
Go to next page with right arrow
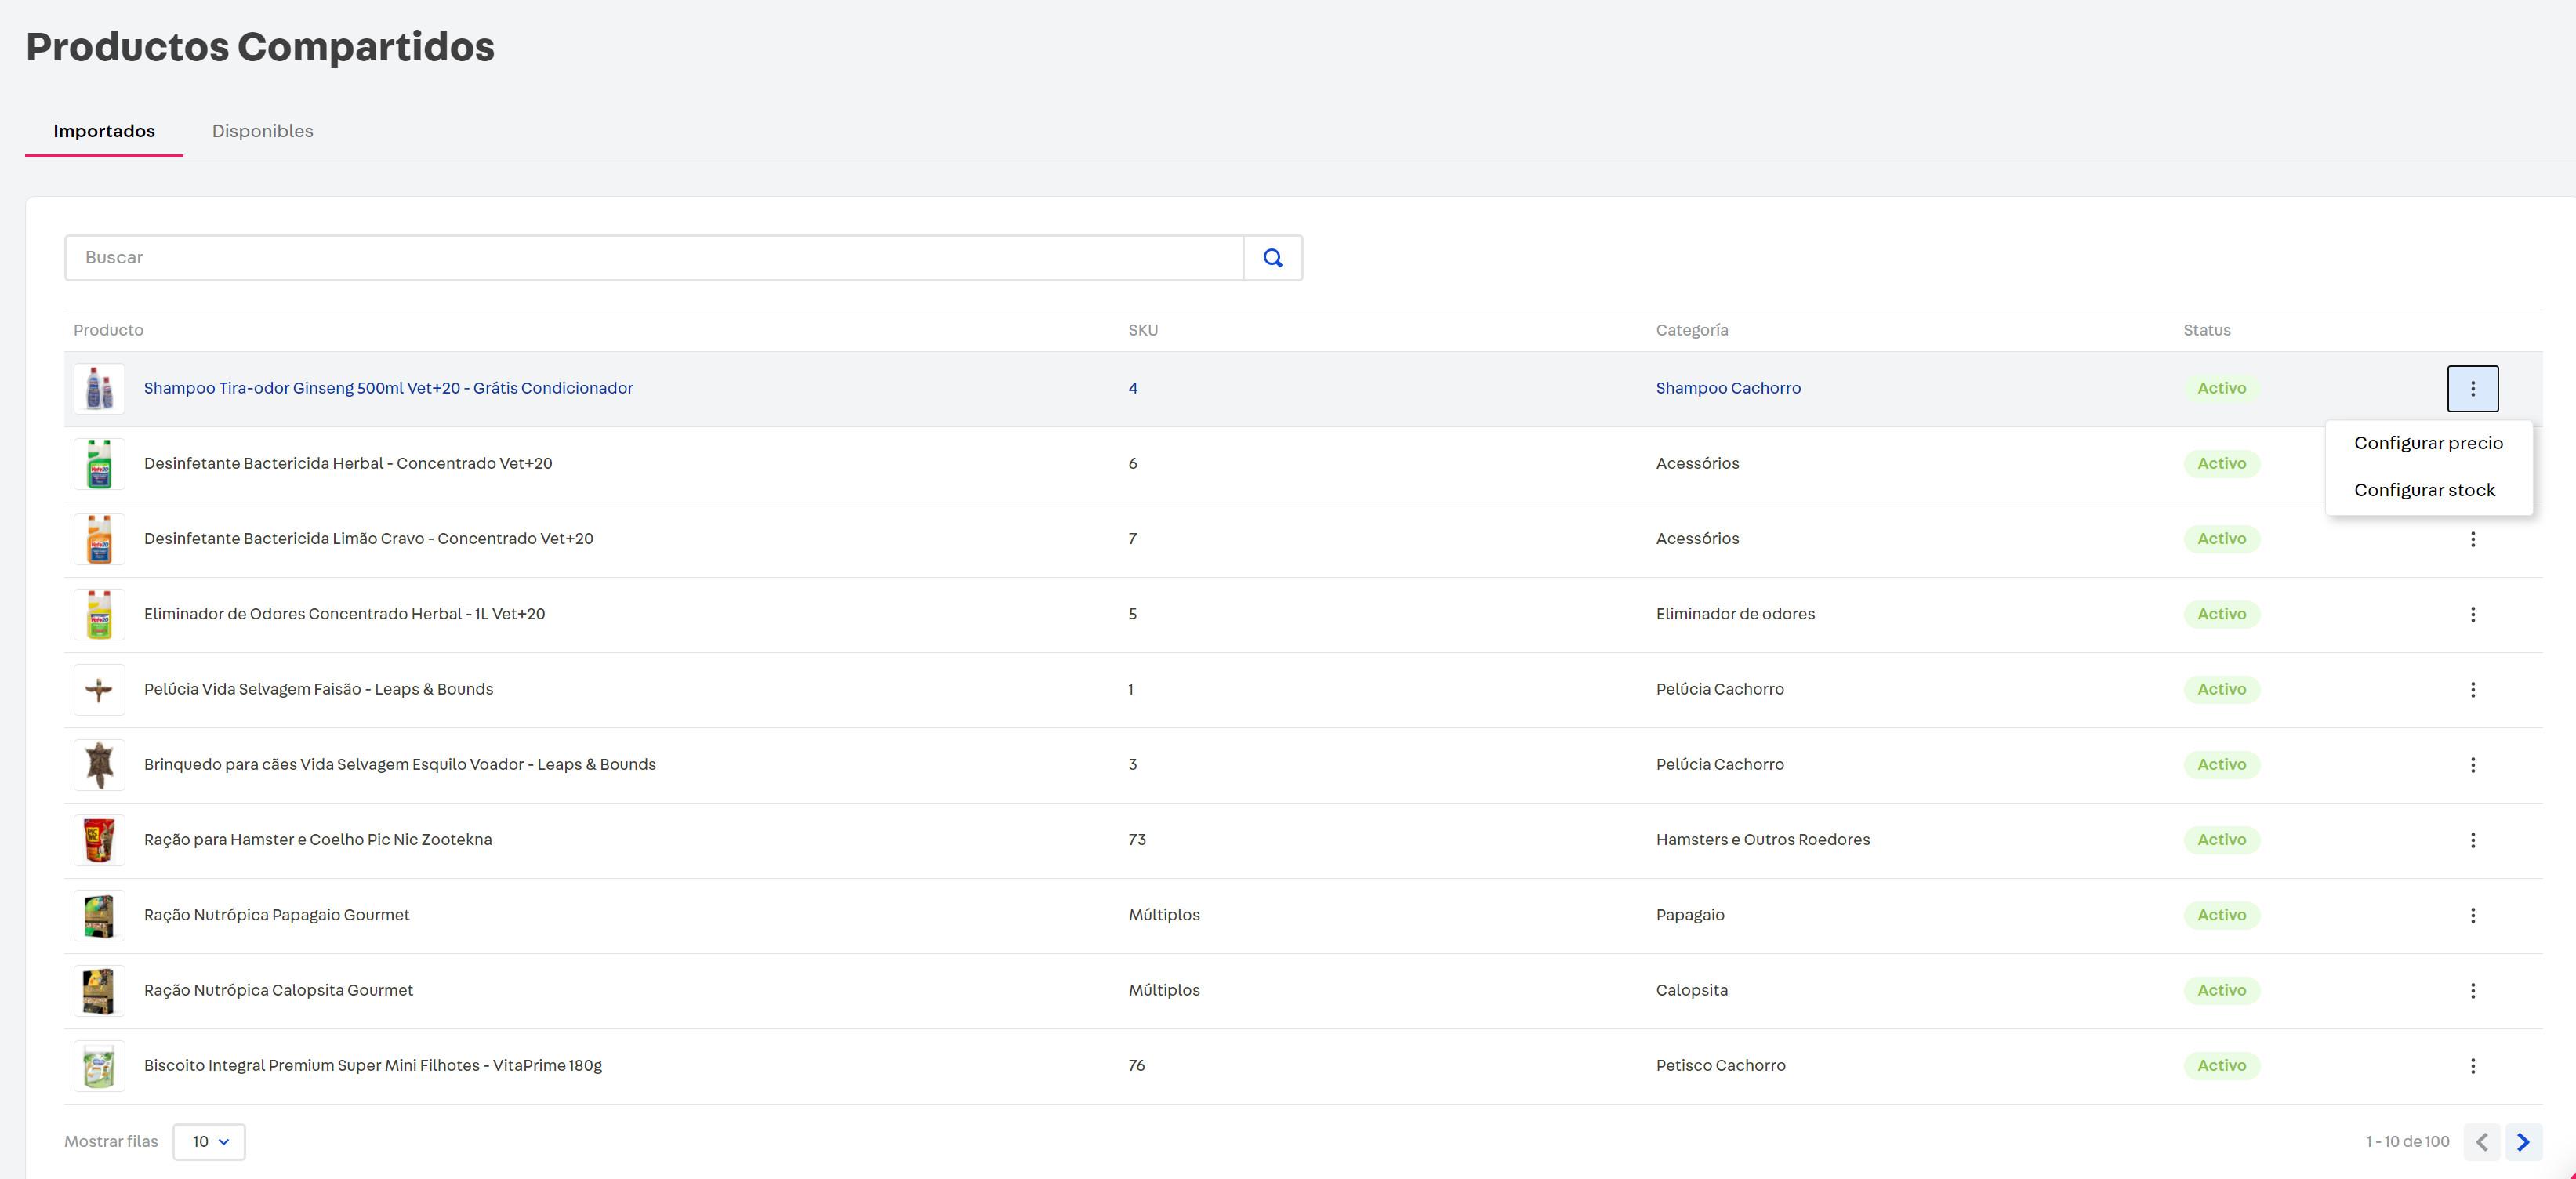tap(2523, 1142)
